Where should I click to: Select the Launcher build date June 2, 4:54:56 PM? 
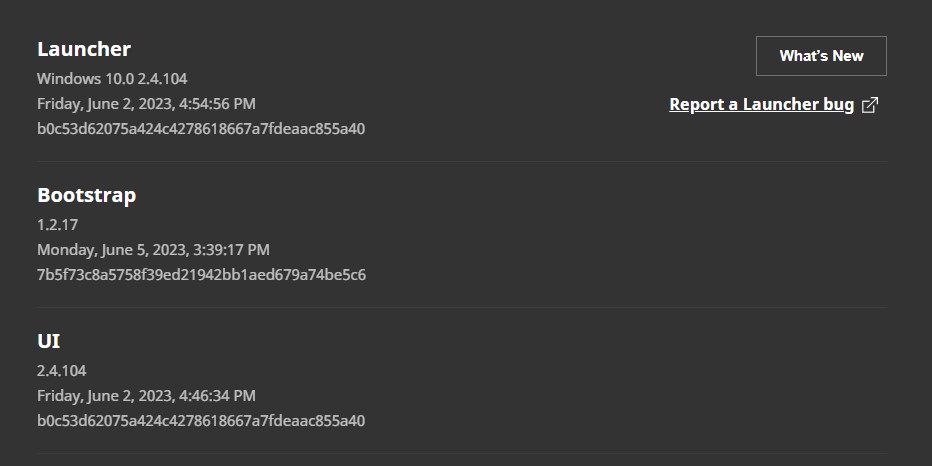[146, 103]
